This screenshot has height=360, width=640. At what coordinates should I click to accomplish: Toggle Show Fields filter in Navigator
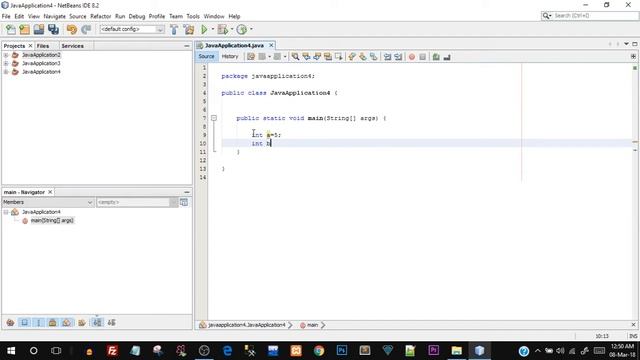[24, 322]
